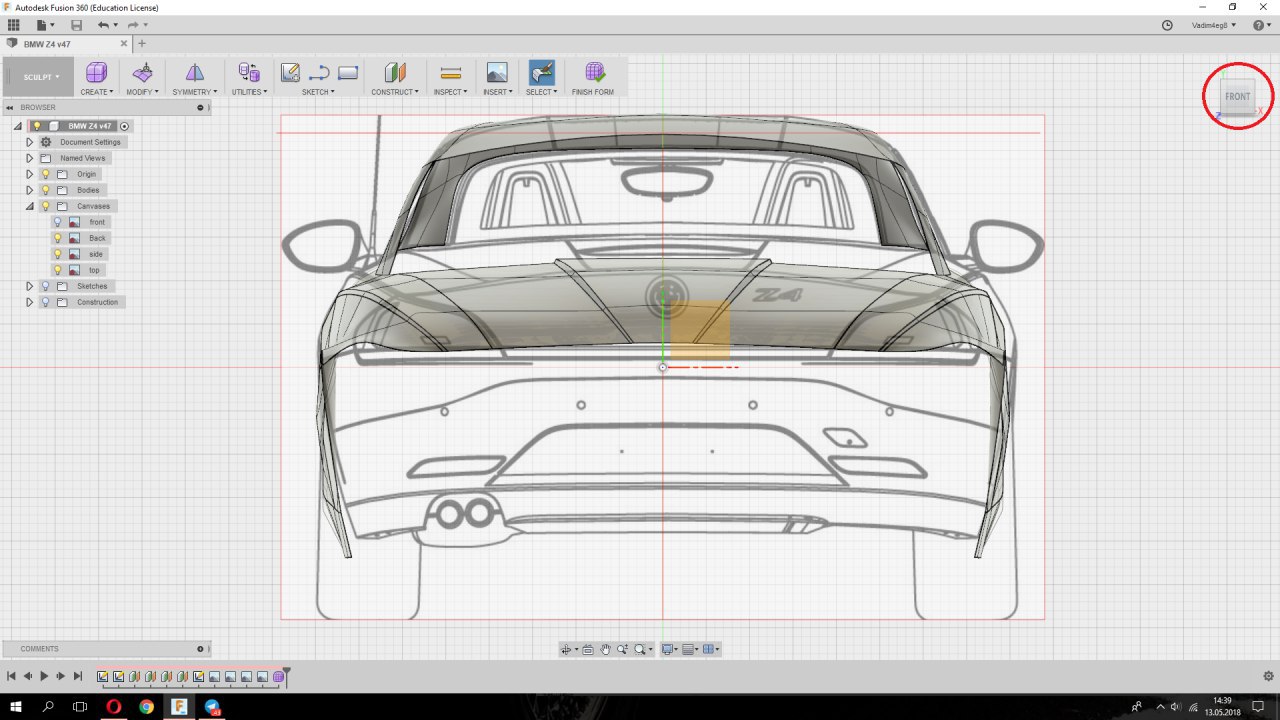1280x720 pixels.
Task: Toggle visibility bulb of Origin folder
Action: point(45,174)
